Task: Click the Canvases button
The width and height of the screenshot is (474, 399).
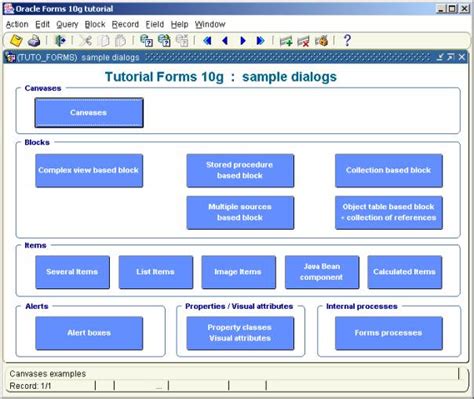Action: click(x=89, y=113)
